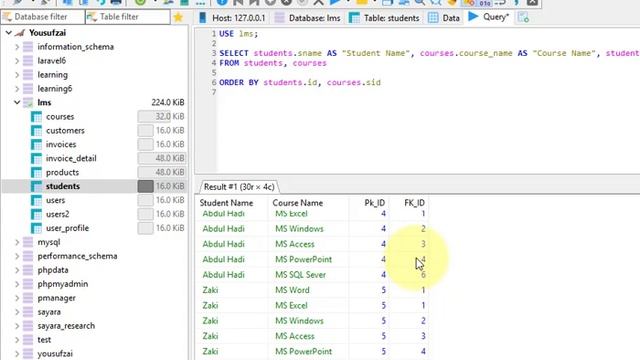This screenshot has height=360, width=640.
Task: Expand the learning database node
Action: tap(17, 75)
